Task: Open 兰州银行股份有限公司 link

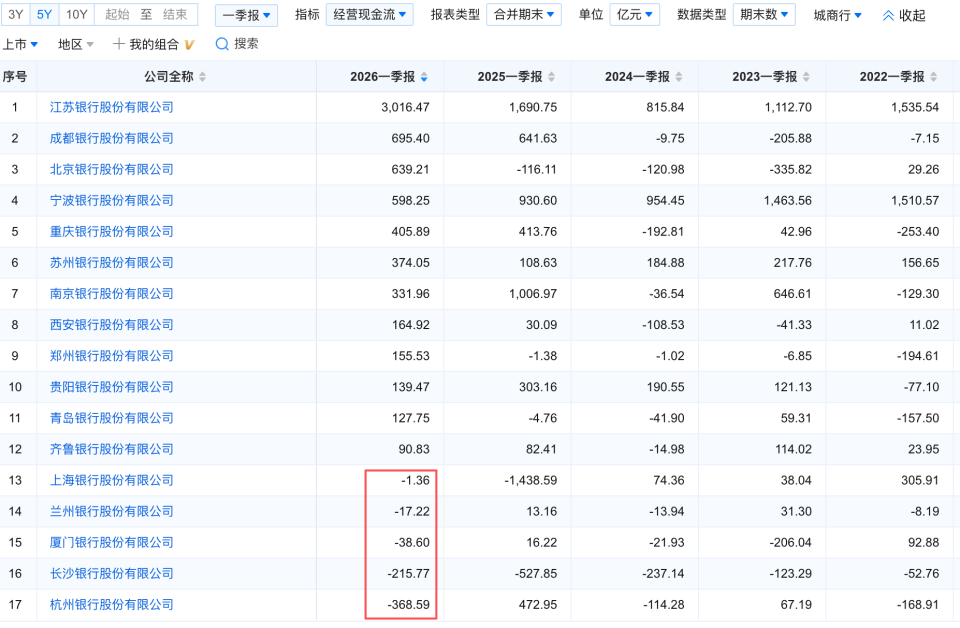Action: click(x=111, y=512)
